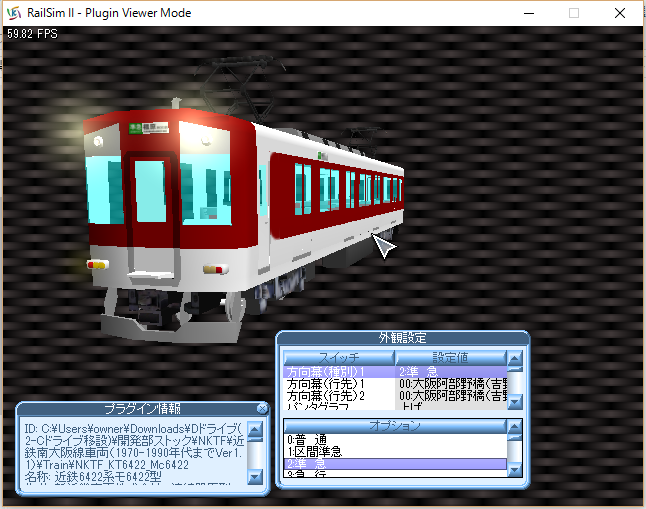Image resolution: width=646 pixels, height=509 pixels.
Task: Click the 設定値 column header
Action: [450, 357]
